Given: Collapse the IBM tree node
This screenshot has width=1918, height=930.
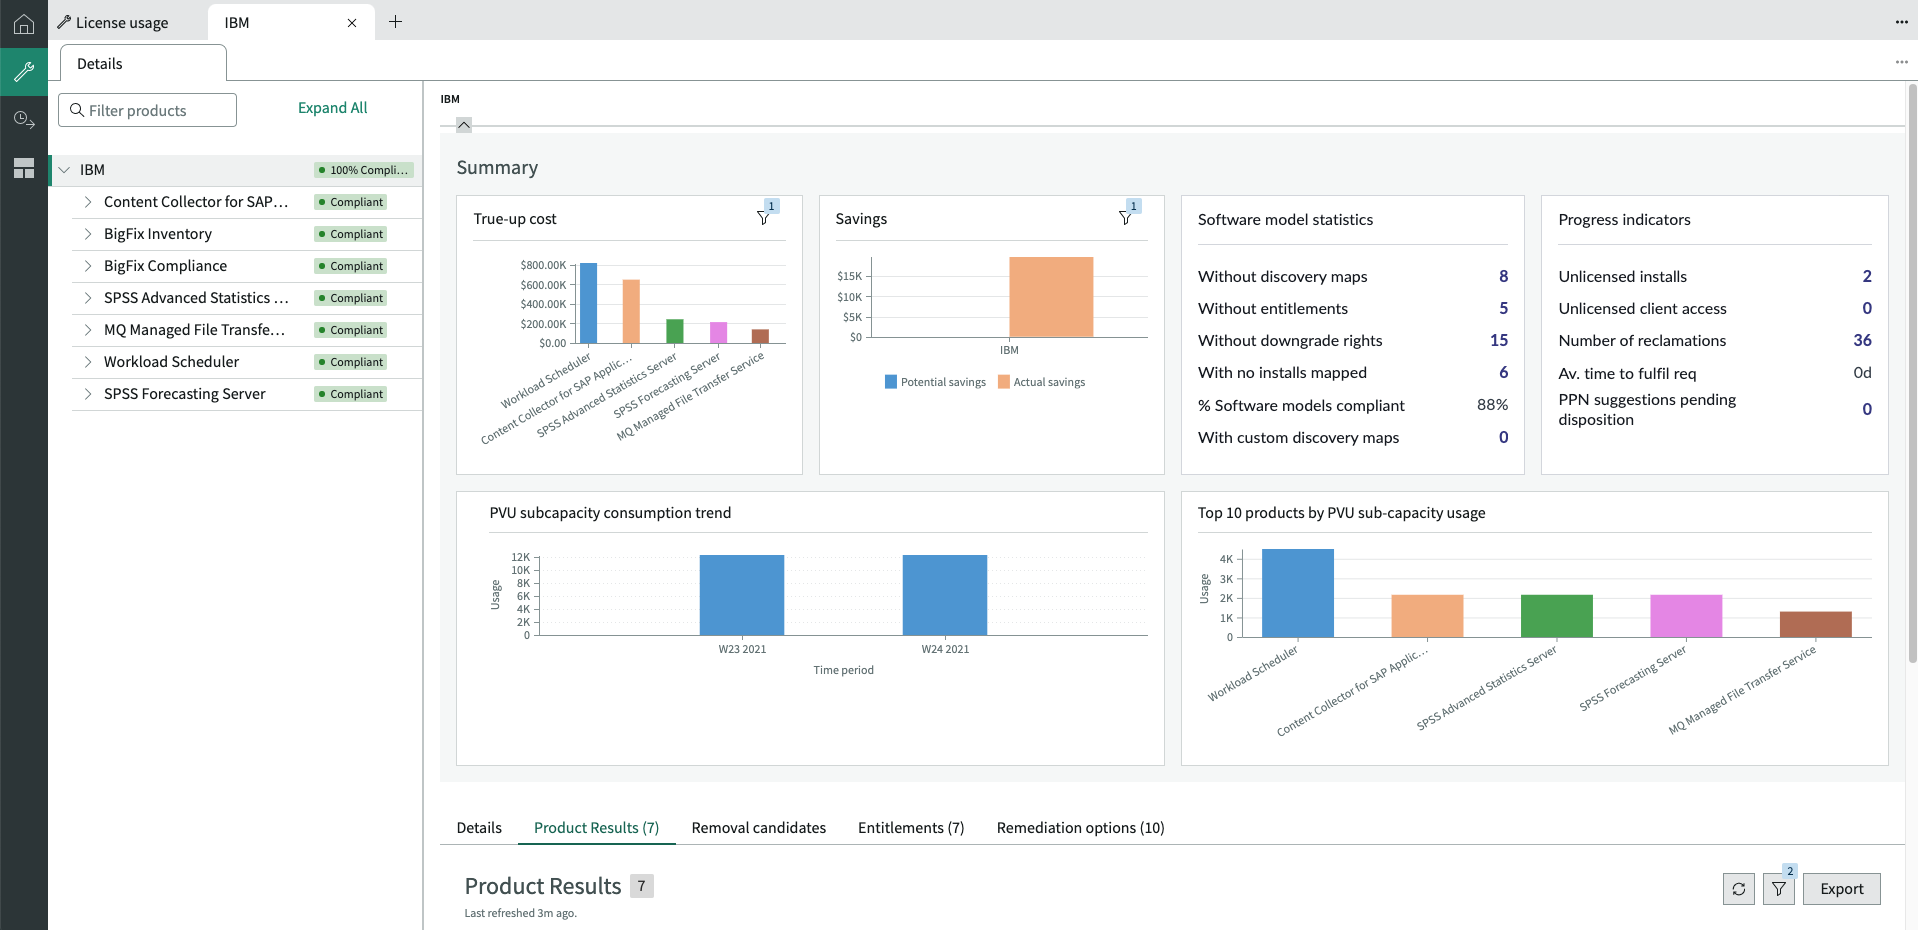Looking at the screenshot, I should coord(64,170).
